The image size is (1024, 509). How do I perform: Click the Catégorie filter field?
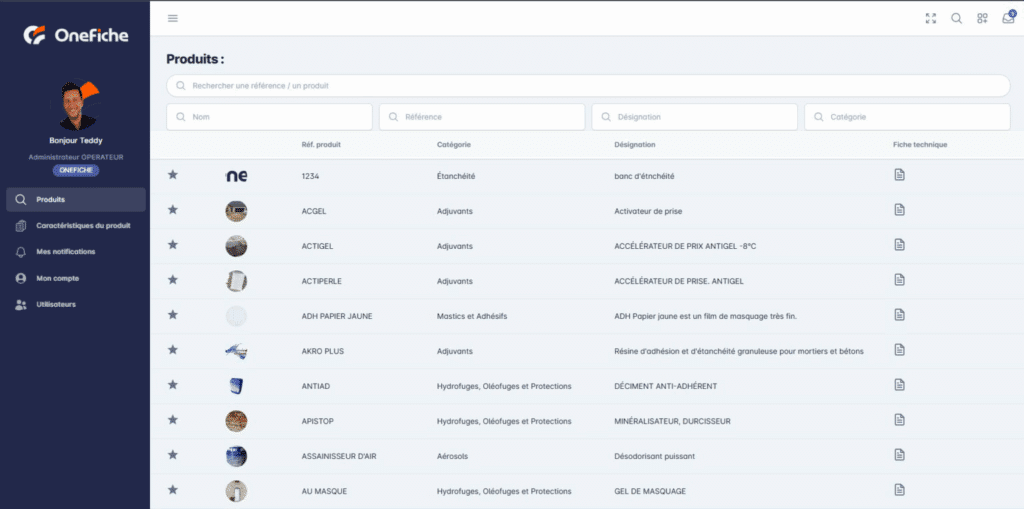pos(907,117)
